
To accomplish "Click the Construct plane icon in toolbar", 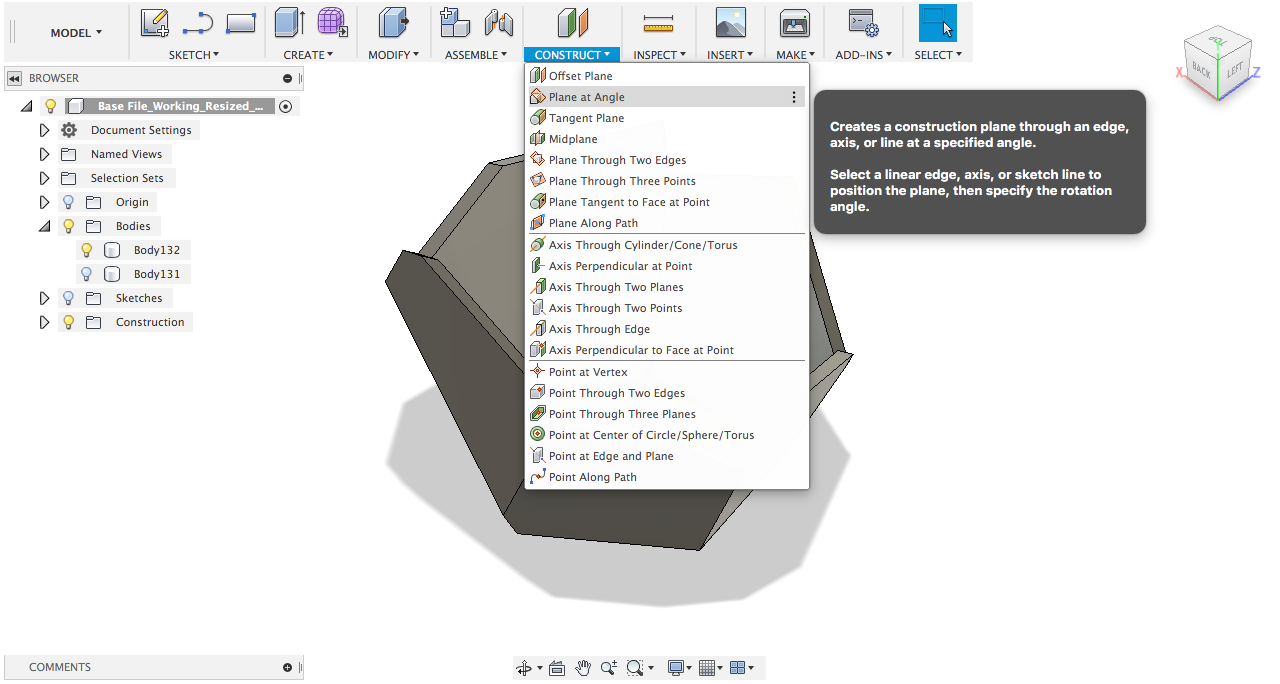I will click(572, 22).
